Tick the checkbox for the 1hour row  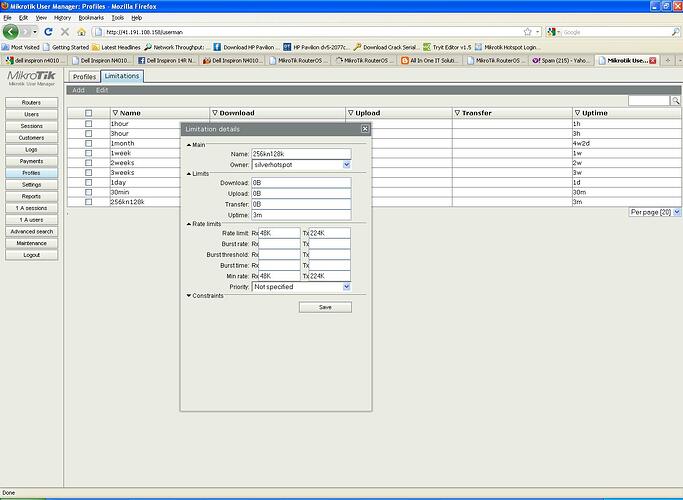[x=89, y=123]
